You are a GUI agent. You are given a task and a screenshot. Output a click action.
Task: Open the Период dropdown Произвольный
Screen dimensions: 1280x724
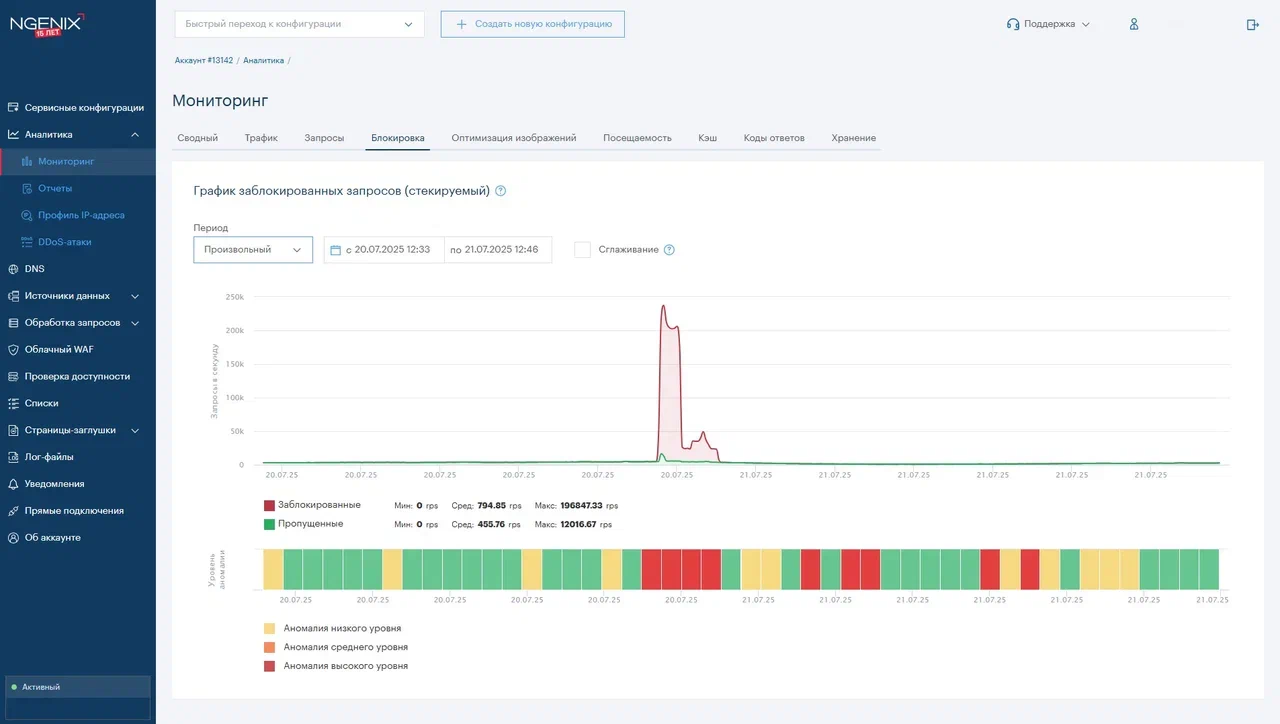[253, 250]
